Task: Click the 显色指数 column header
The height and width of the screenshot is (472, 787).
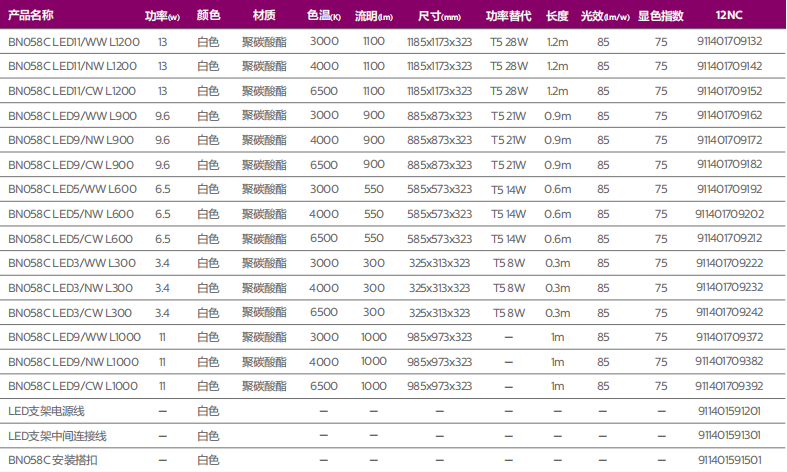Action: pyautogui.click(x=661, y=16)
